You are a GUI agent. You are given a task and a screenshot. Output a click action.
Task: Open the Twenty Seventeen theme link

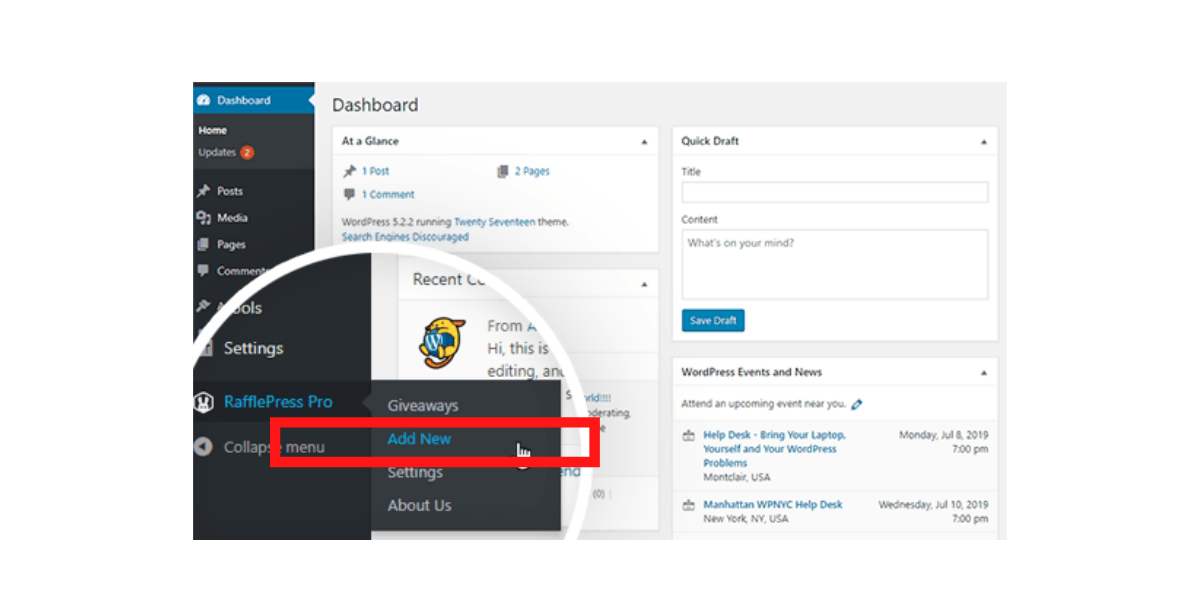click(494, 222)
